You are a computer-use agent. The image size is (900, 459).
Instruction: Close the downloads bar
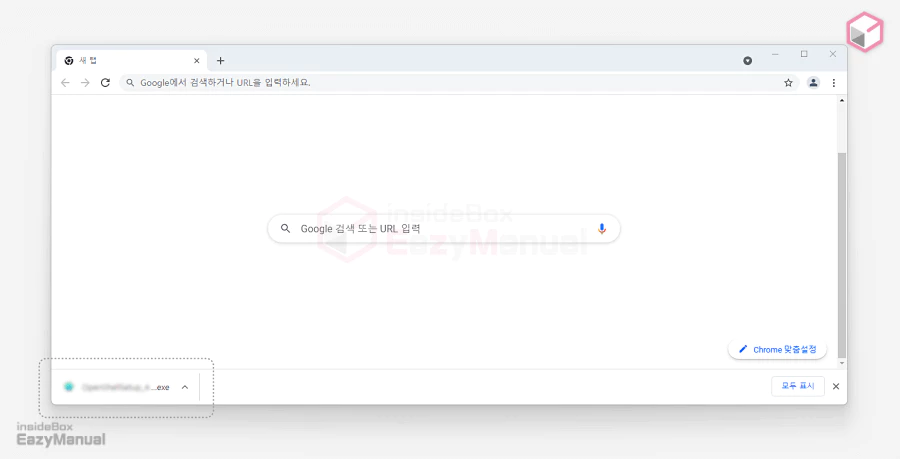point(836,386)
